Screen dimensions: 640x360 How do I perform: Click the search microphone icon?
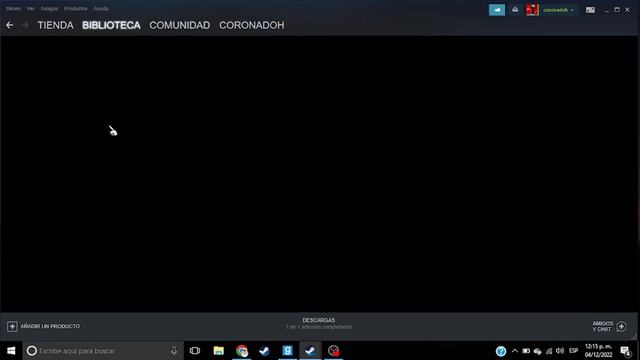pos(174,351)
